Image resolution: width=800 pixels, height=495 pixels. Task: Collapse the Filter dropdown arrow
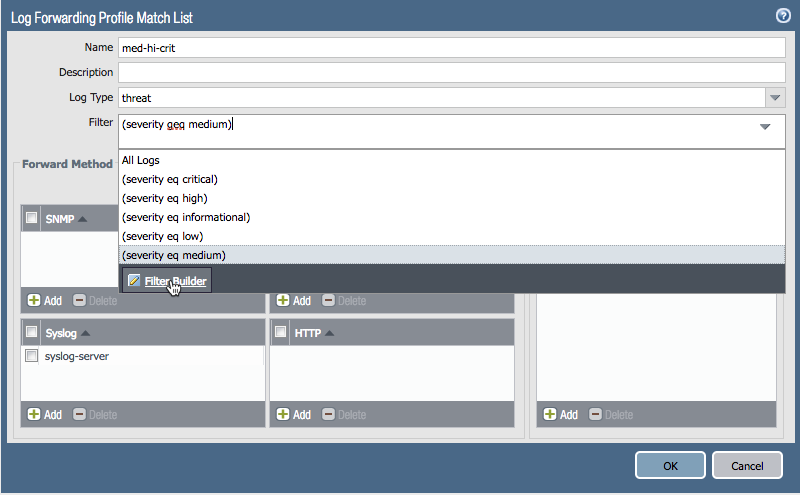pyautogui.click(x=765, y=126)
